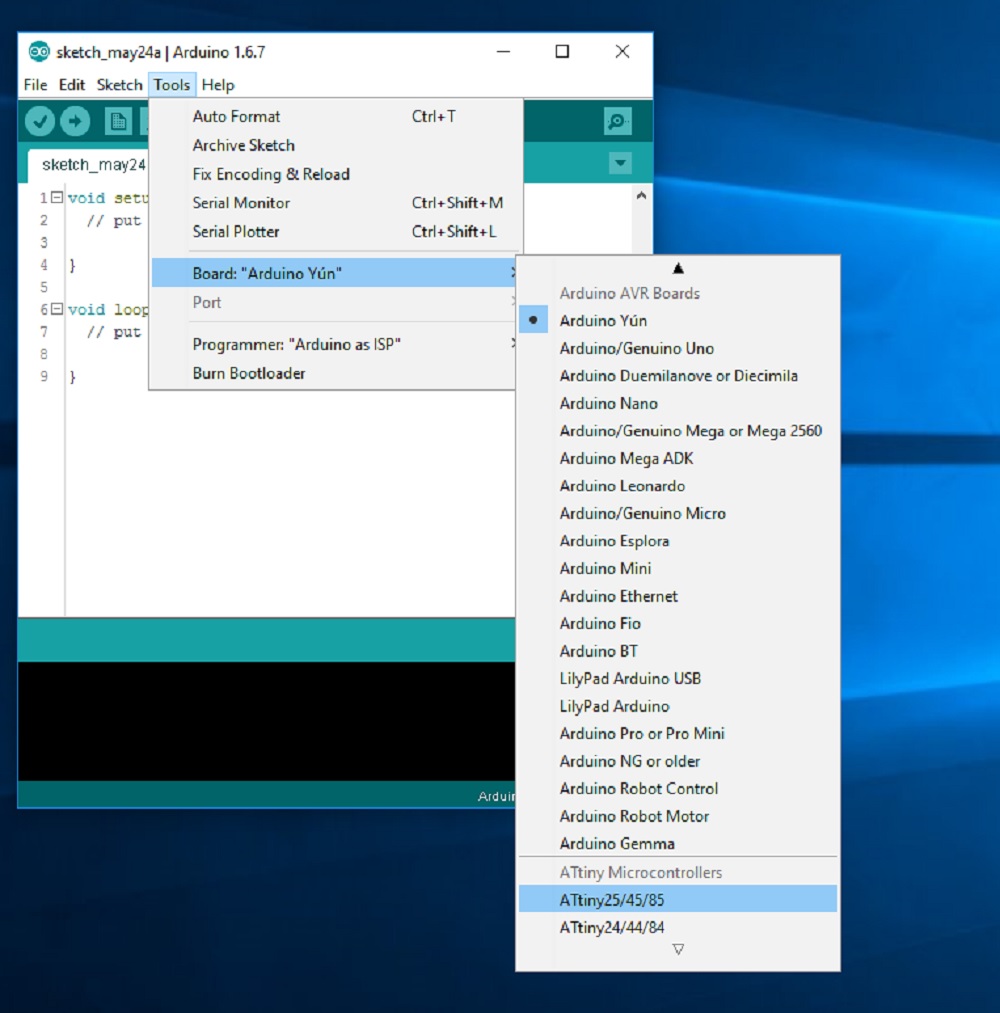Expand the Programmer "Arduino as ISP" submenu

tap(334, 344)
